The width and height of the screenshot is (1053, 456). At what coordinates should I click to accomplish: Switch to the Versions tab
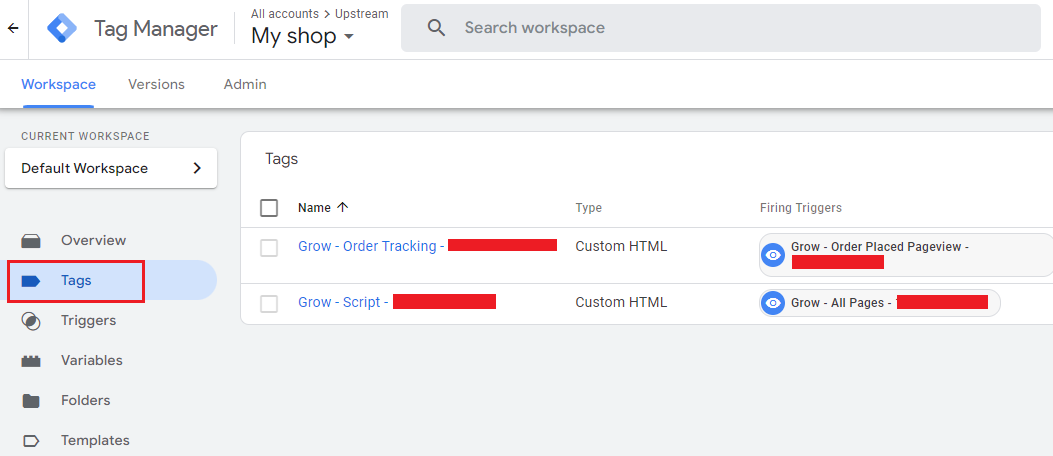pos(156,85)
